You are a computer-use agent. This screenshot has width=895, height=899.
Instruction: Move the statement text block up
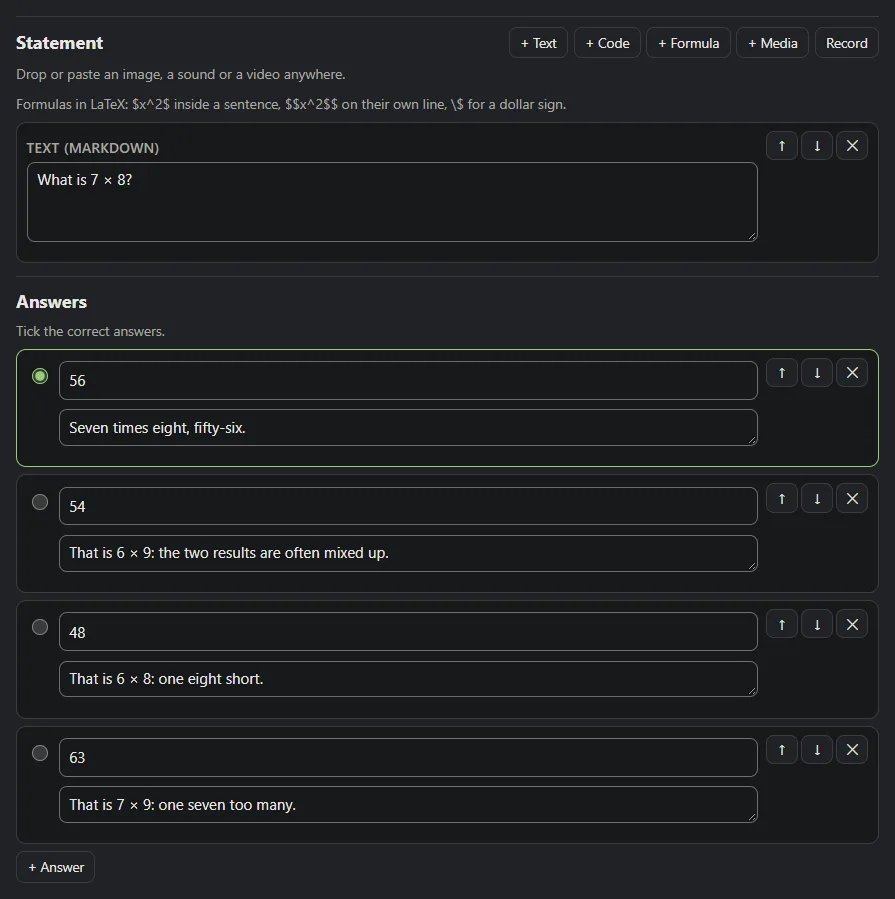pos(781,146)
